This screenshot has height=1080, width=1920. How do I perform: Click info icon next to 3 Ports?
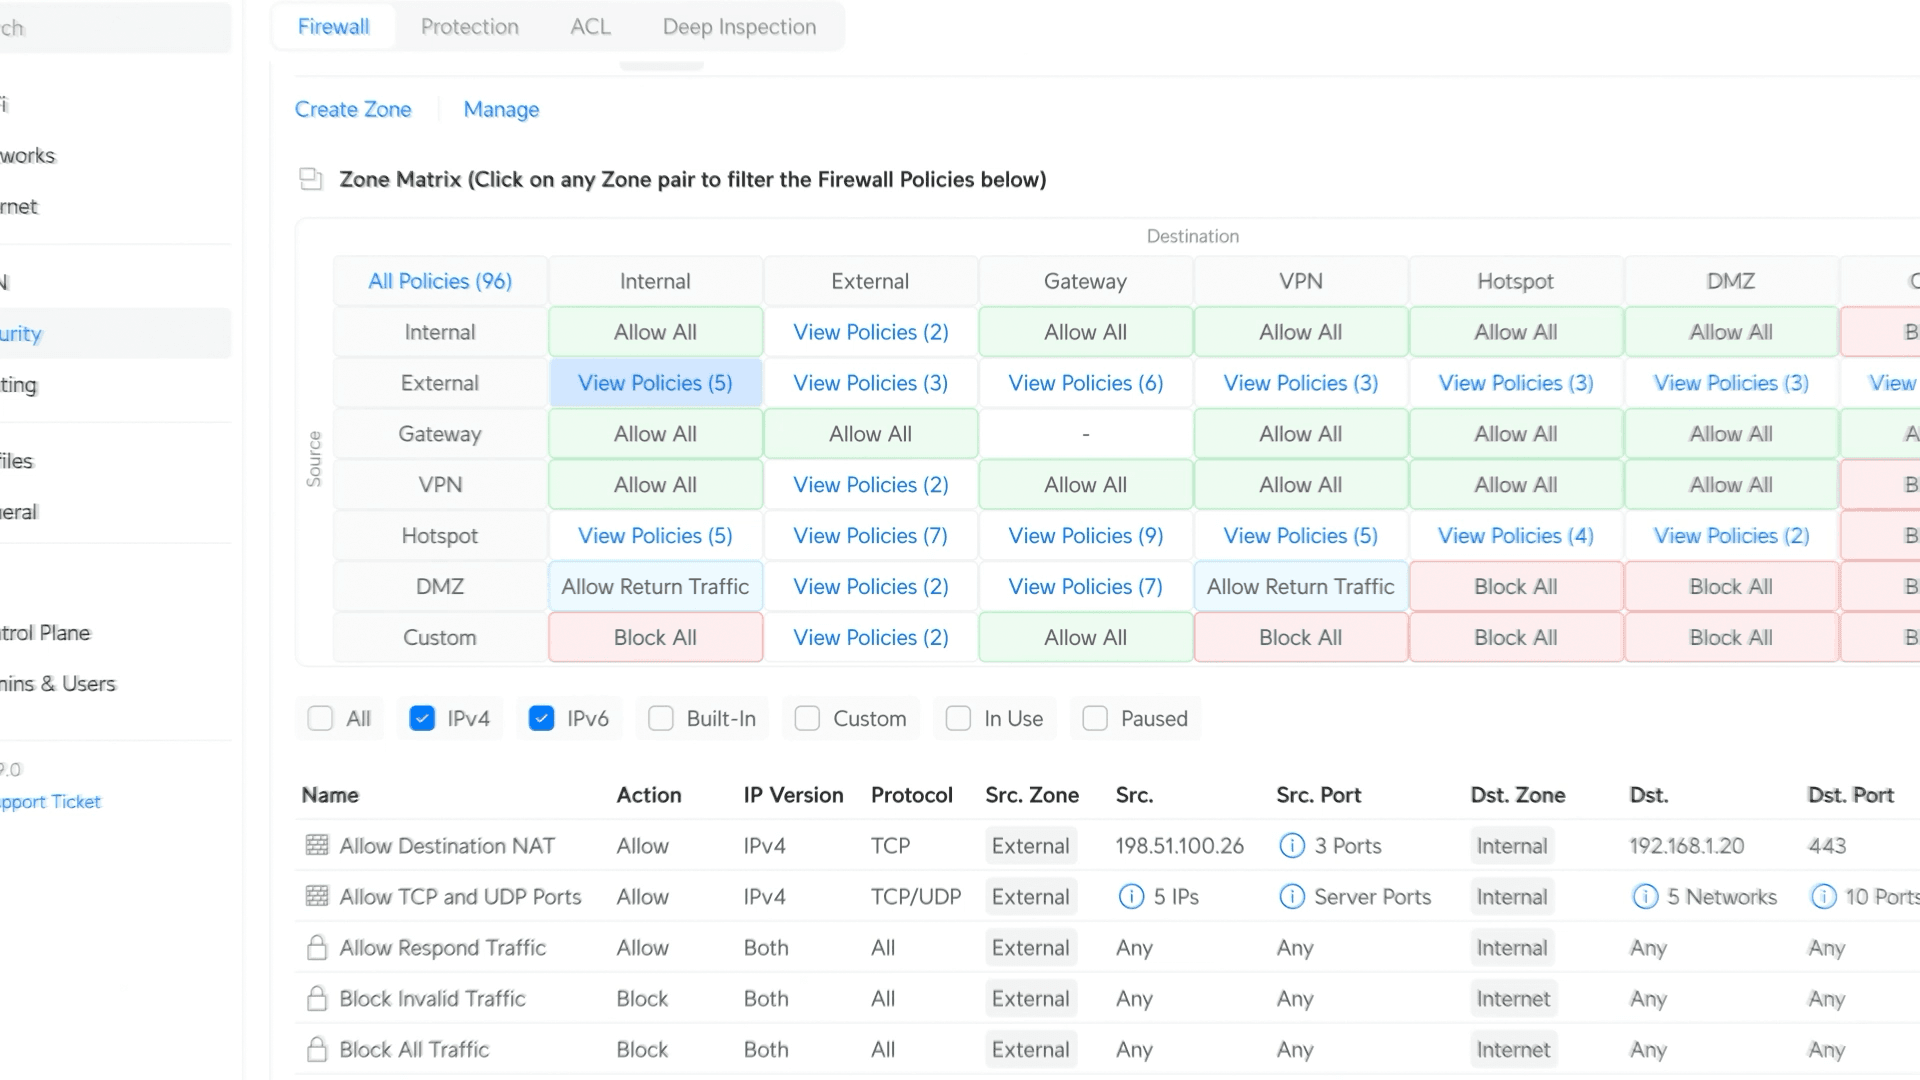pos(1292,846)
